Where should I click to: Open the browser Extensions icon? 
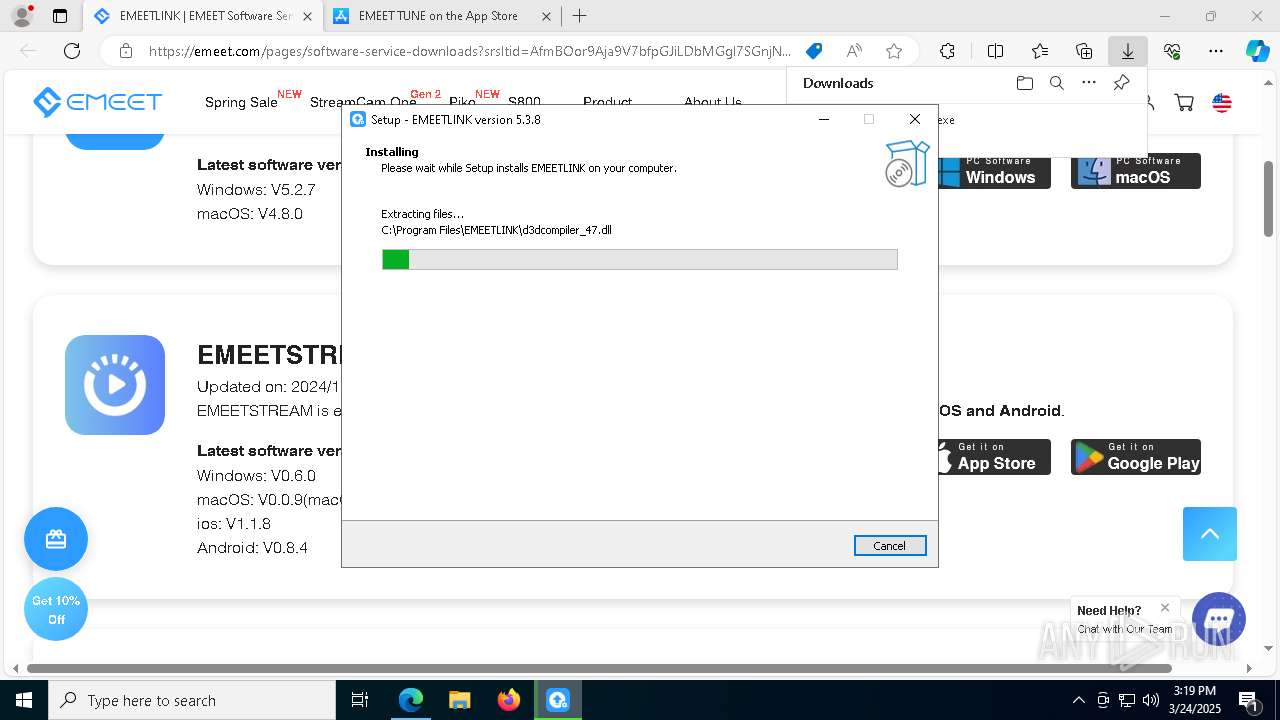[x=947, y=51]
